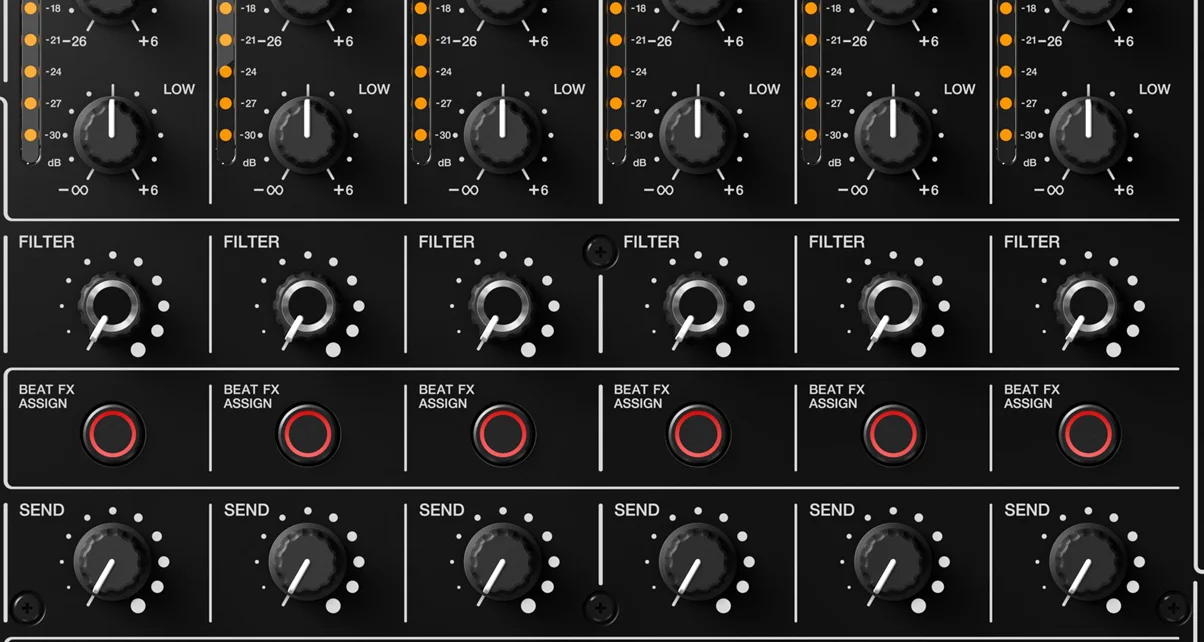This screenshot has width=1204, height=642.
Task: Select the FILTER knob on channel 4
Action: [x=695, y=304]
